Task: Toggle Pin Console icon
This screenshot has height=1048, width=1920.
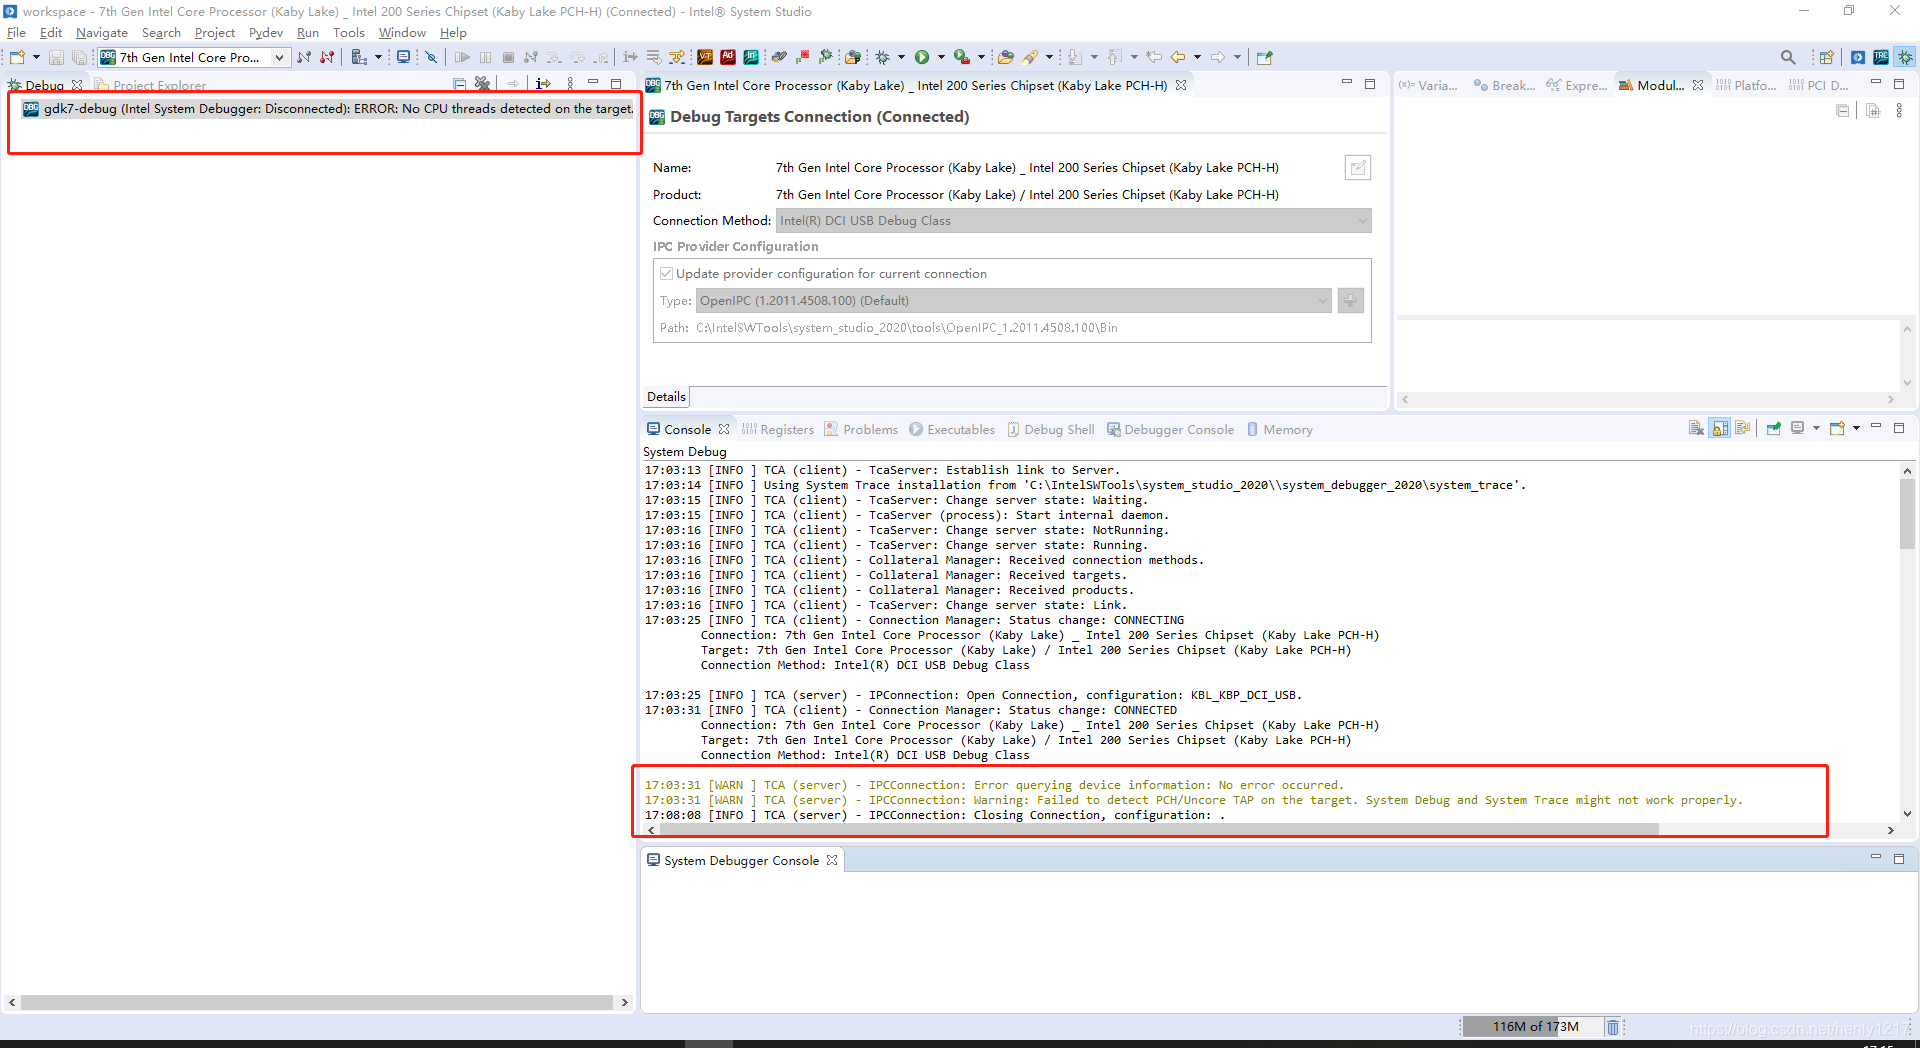Action: [1774, 428]
